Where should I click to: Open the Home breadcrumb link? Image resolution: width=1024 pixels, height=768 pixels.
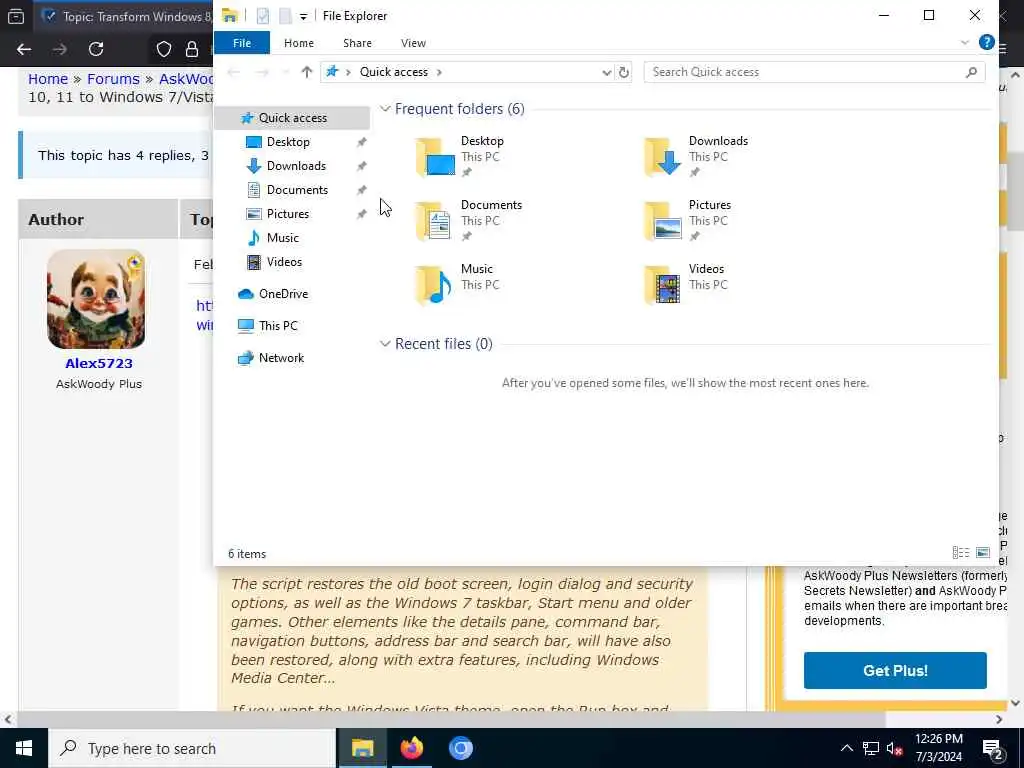tap(48, 79)
